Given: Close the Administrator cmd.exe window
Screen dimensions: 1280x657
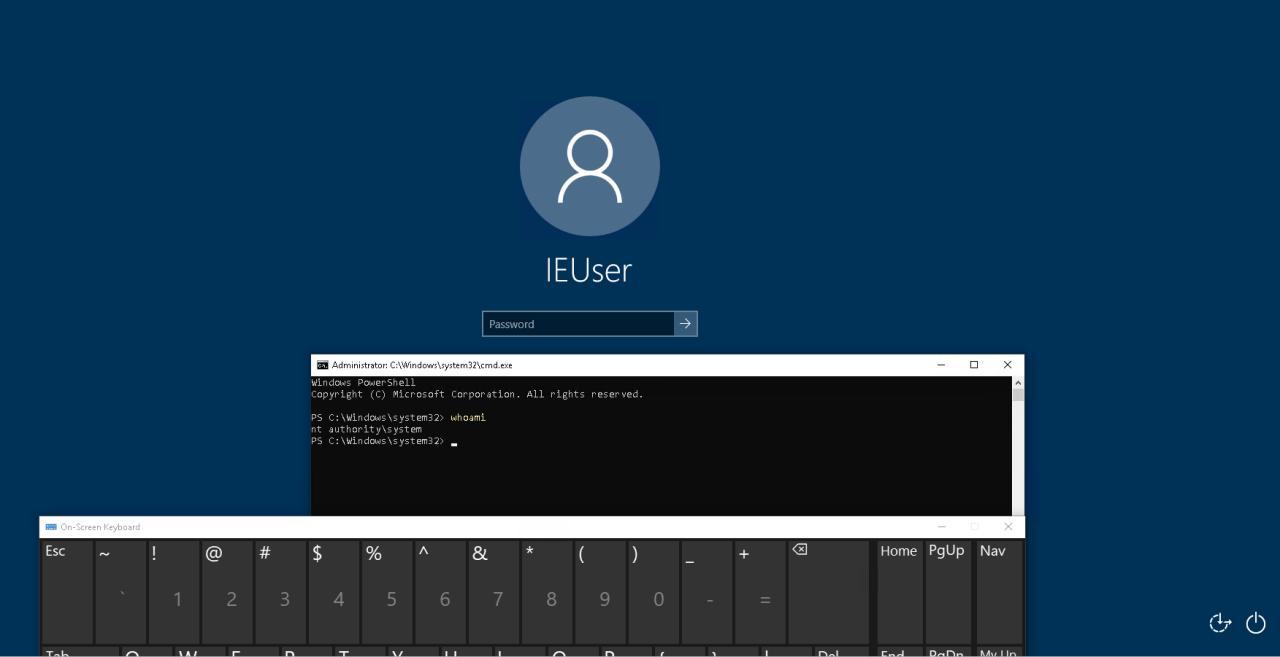Looking at the screenshot, I should tap(1007, 365).
